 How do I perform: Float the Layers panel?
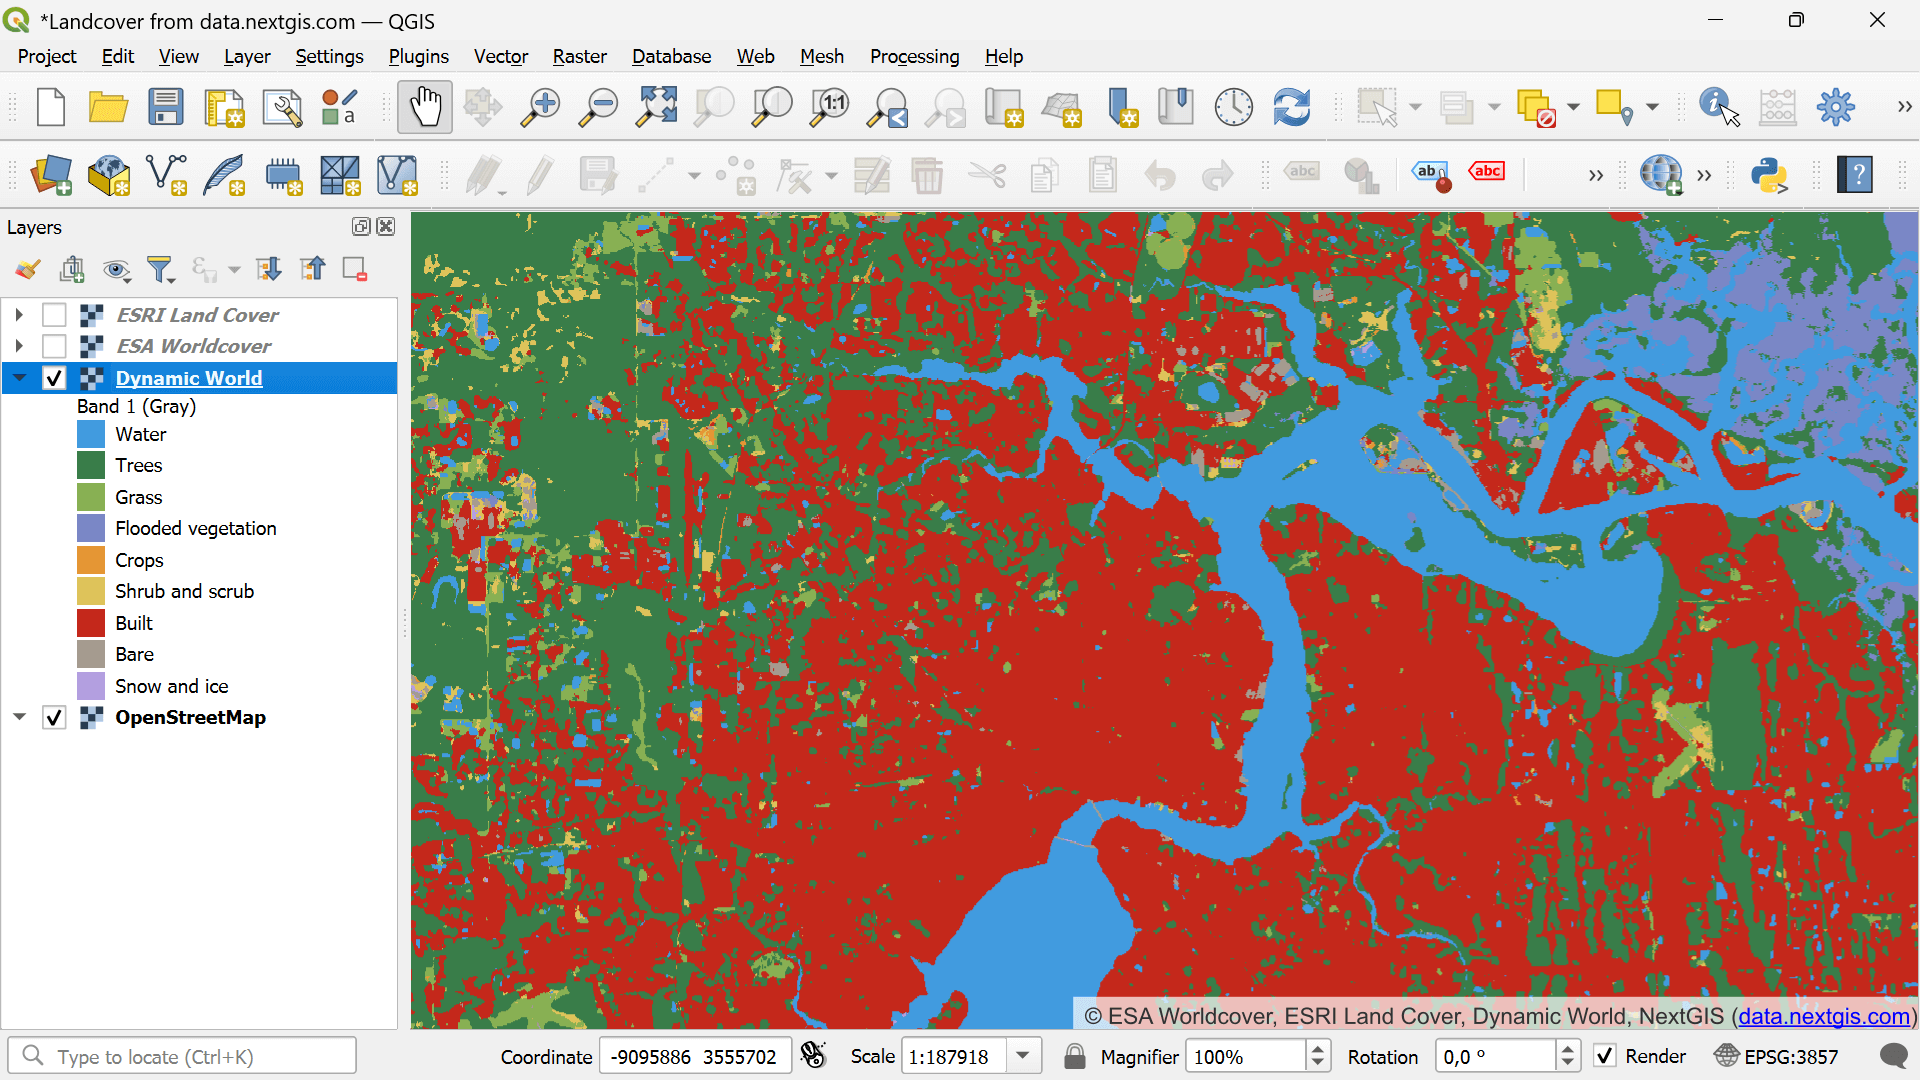click(x=361, y=227)
